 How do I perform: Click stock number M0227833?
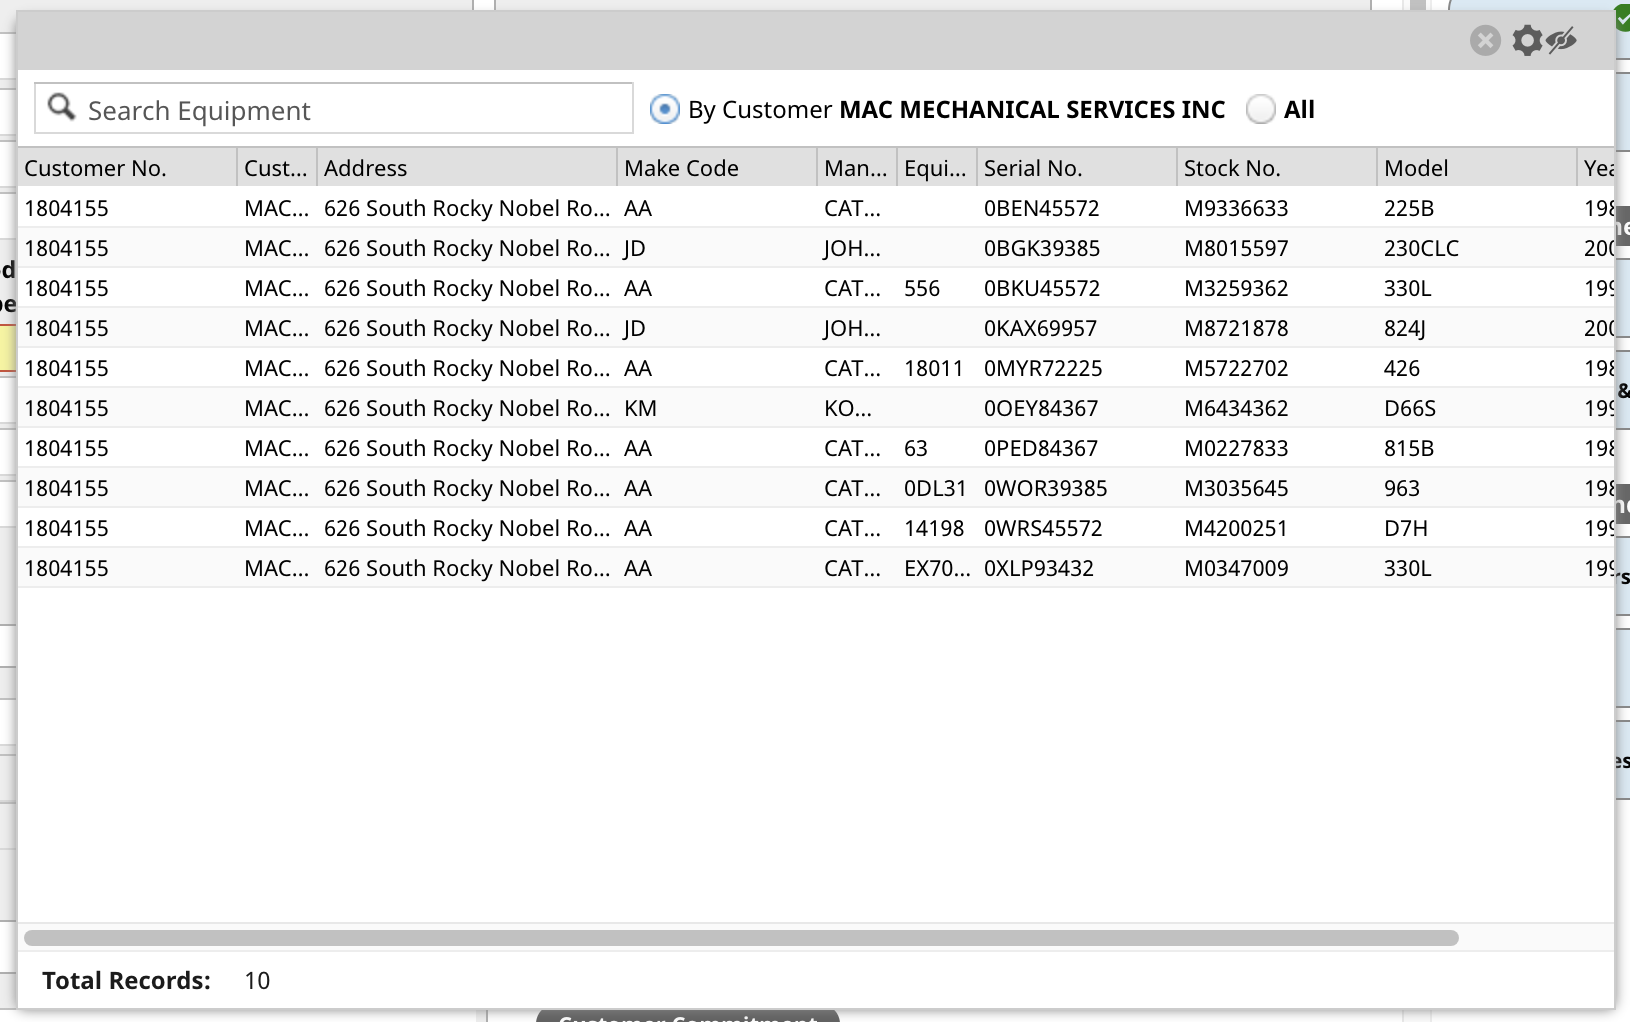click(x=1236, y=448)
